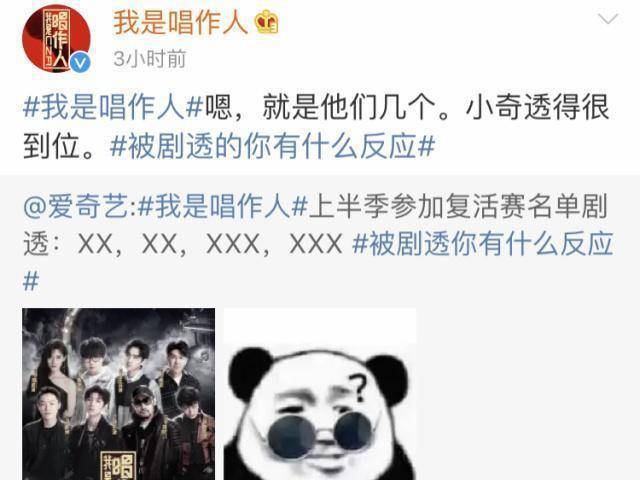Open the #被剧透的你有什么反应# hashtag topic
Image resolution: width=640 pixels, height=480 pixels.
(x=272, y=146)
